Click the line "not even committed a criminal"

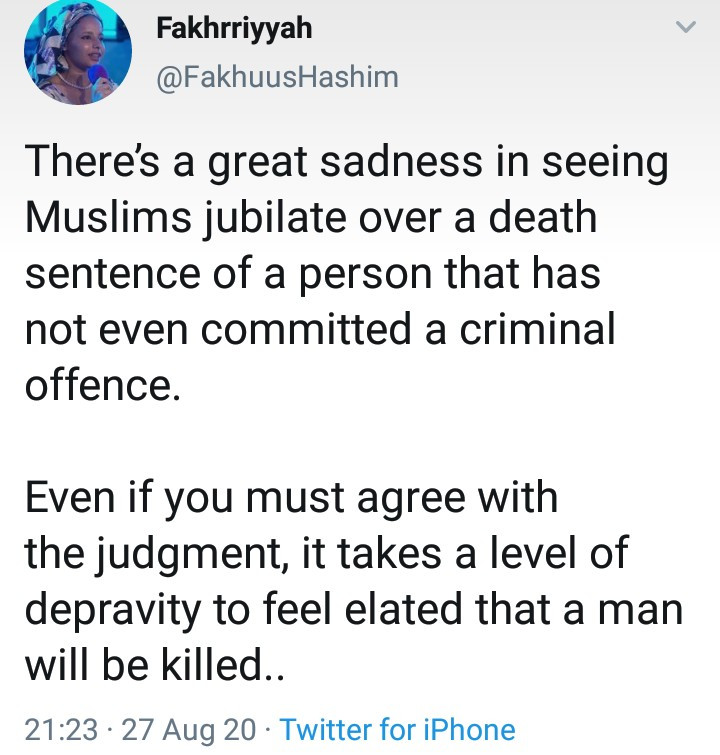click(x=320, y=328)
